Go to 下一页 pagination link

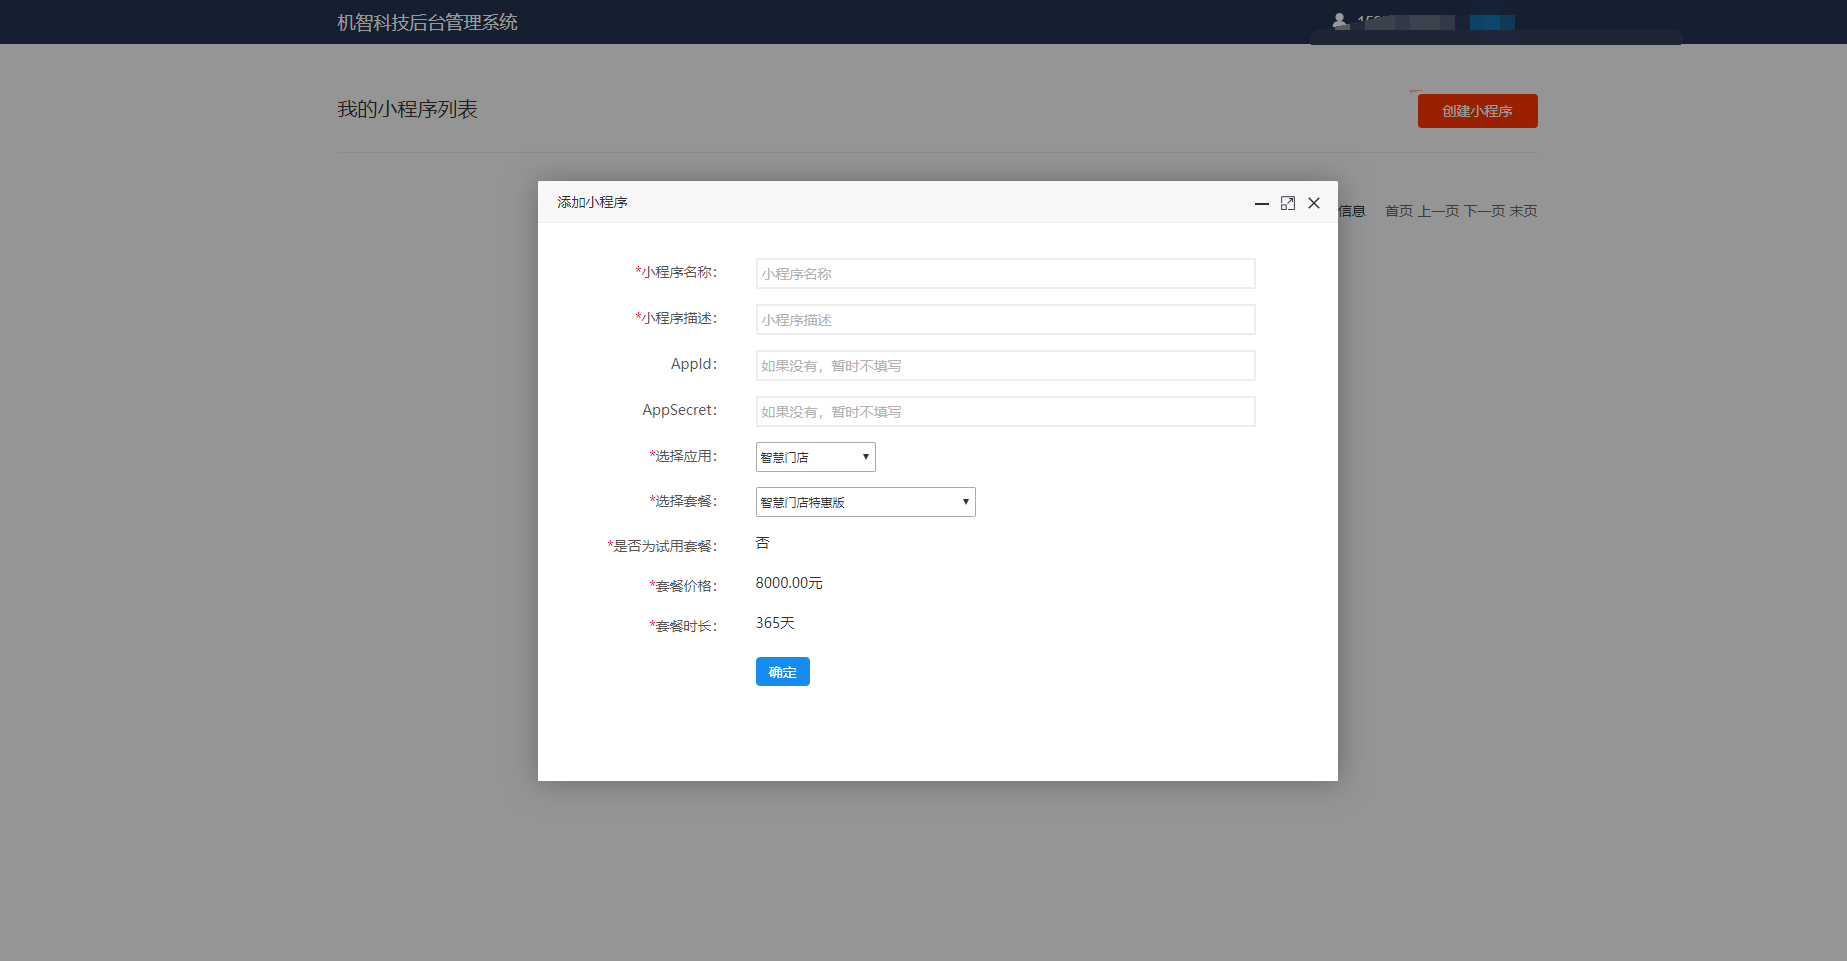[1484, 211]
